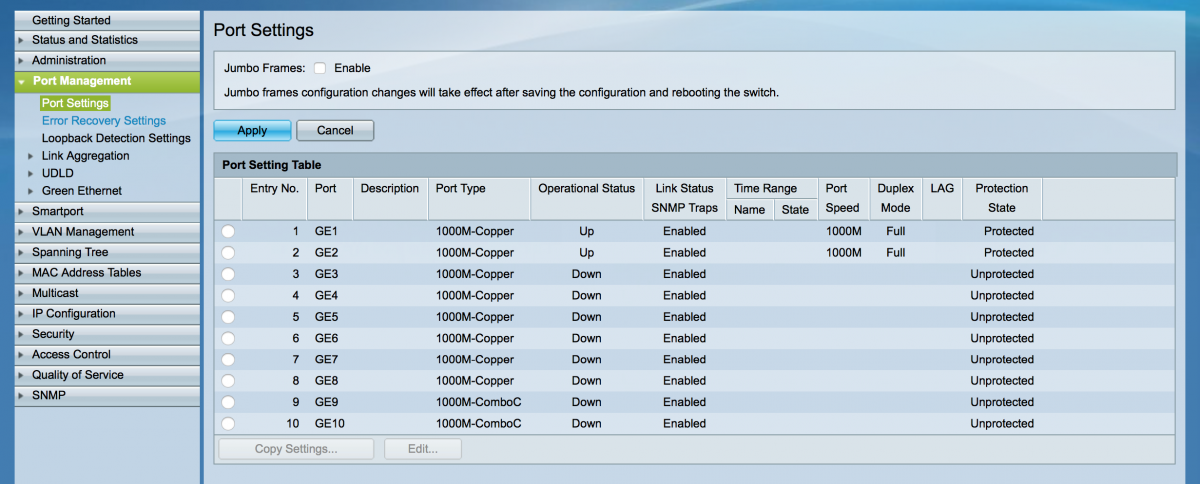Select Port Settings in sidebar

tap(75, 103)
